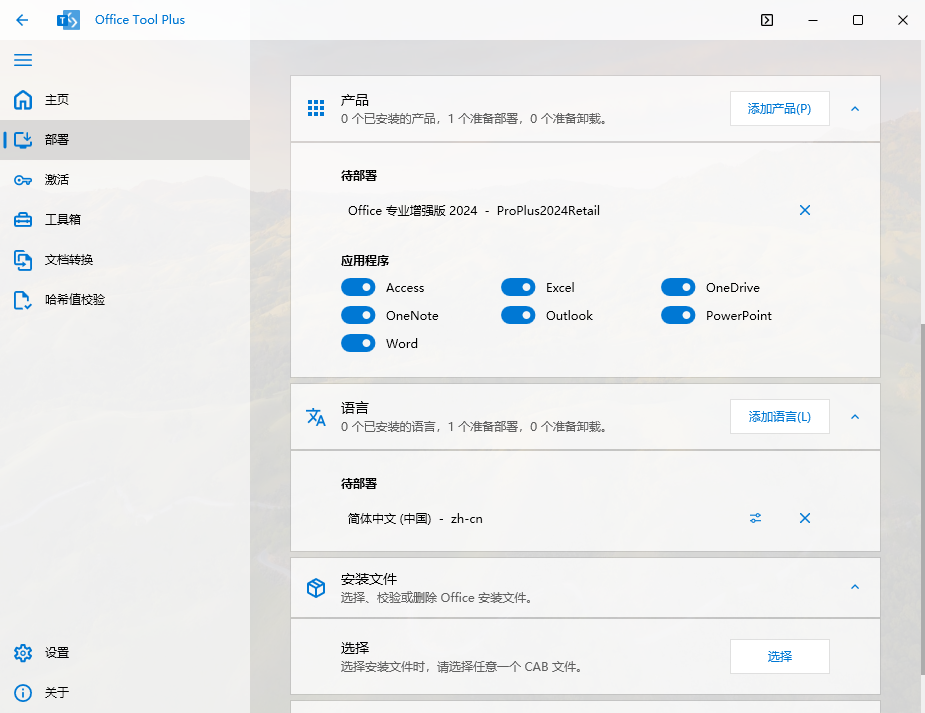Minimize the Office Tool Plus window
The height and width of the screenshot is (713, 925).
[813, 20]
